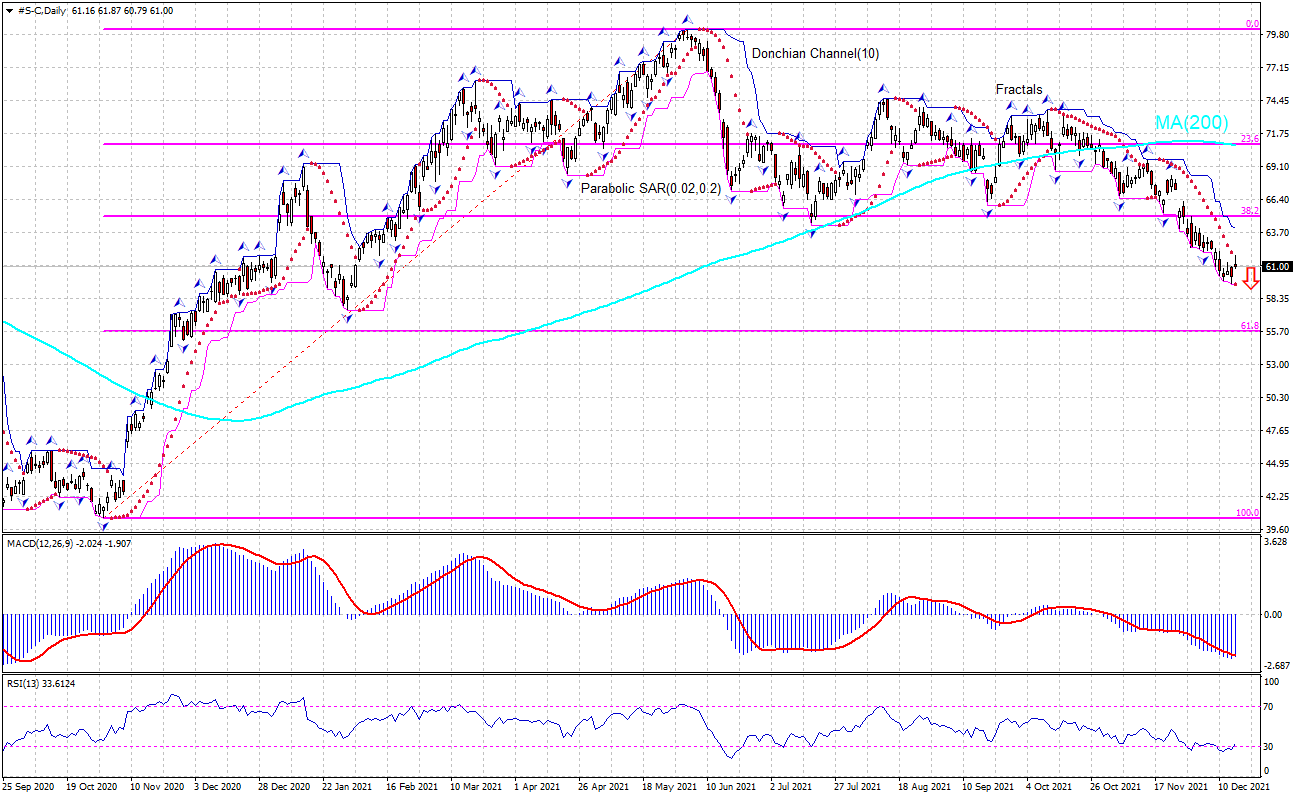This screenshot has height=798, width=1300.
Task: Click the 100.0 Fibonacci level label
Action: [1247, 513]
